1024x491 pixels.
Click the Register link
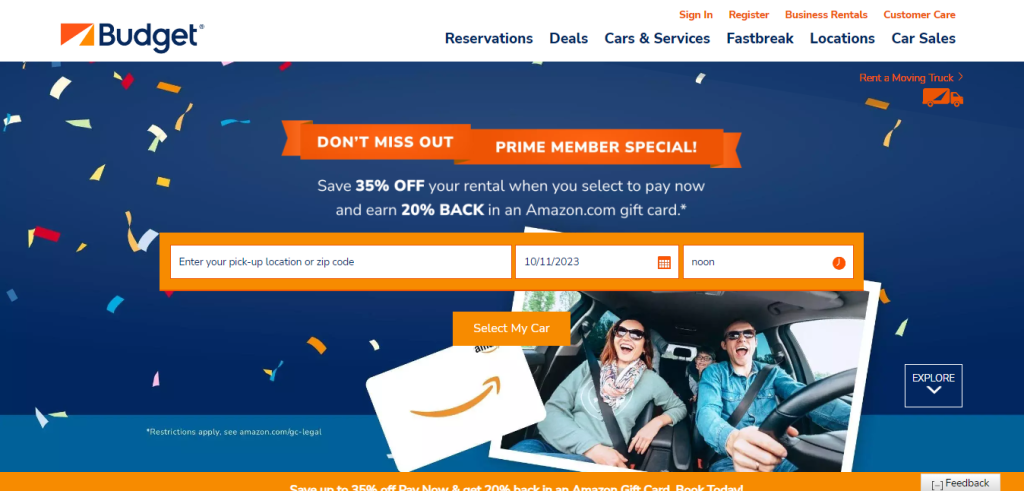(748, 14)
